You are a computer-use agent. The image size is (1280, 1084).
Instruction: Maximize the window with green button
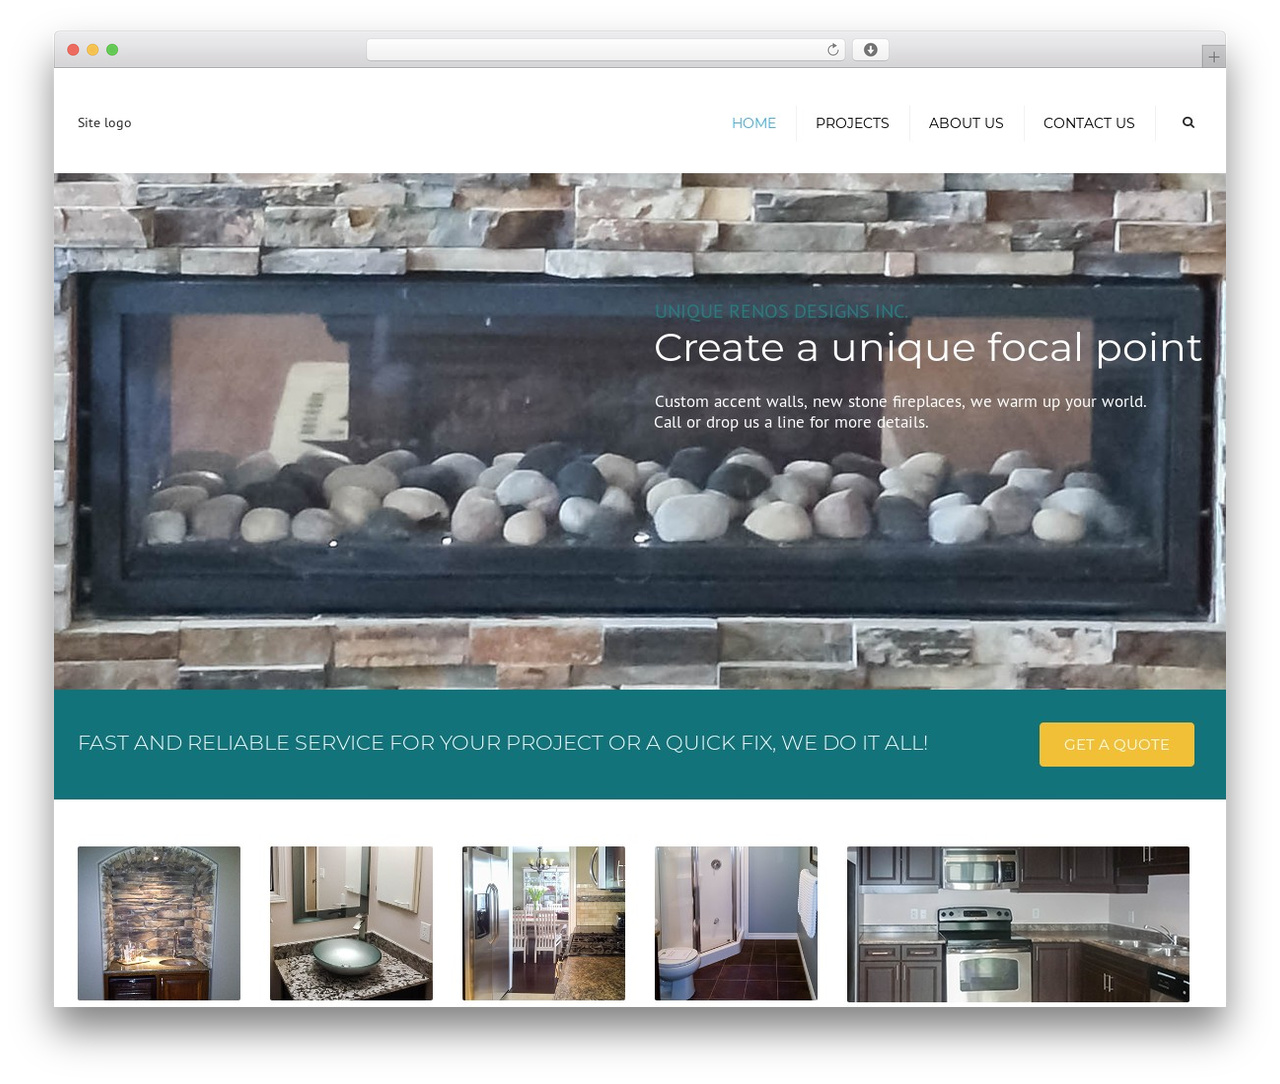pyautogui.click(x=112, y=50)
